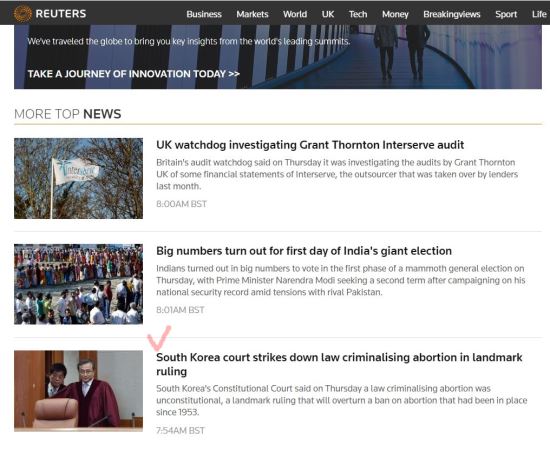Click the South Korea court judge thumbnail

click(x=79, y=391)
